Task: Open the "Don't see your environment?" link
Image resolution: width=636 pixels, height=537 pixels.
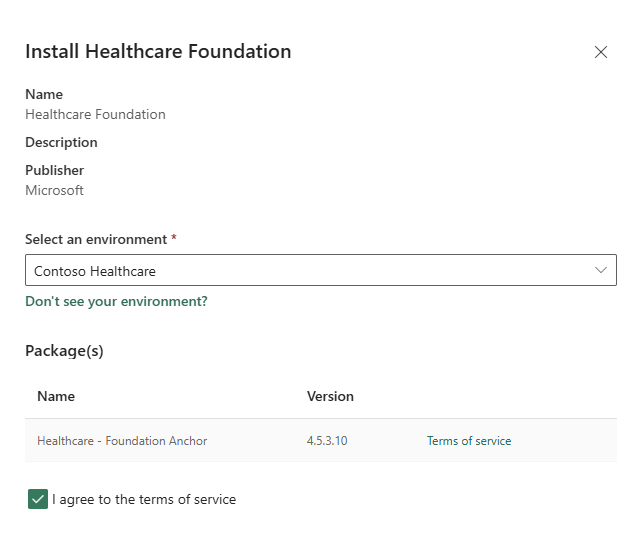Action: pos(116,301)
